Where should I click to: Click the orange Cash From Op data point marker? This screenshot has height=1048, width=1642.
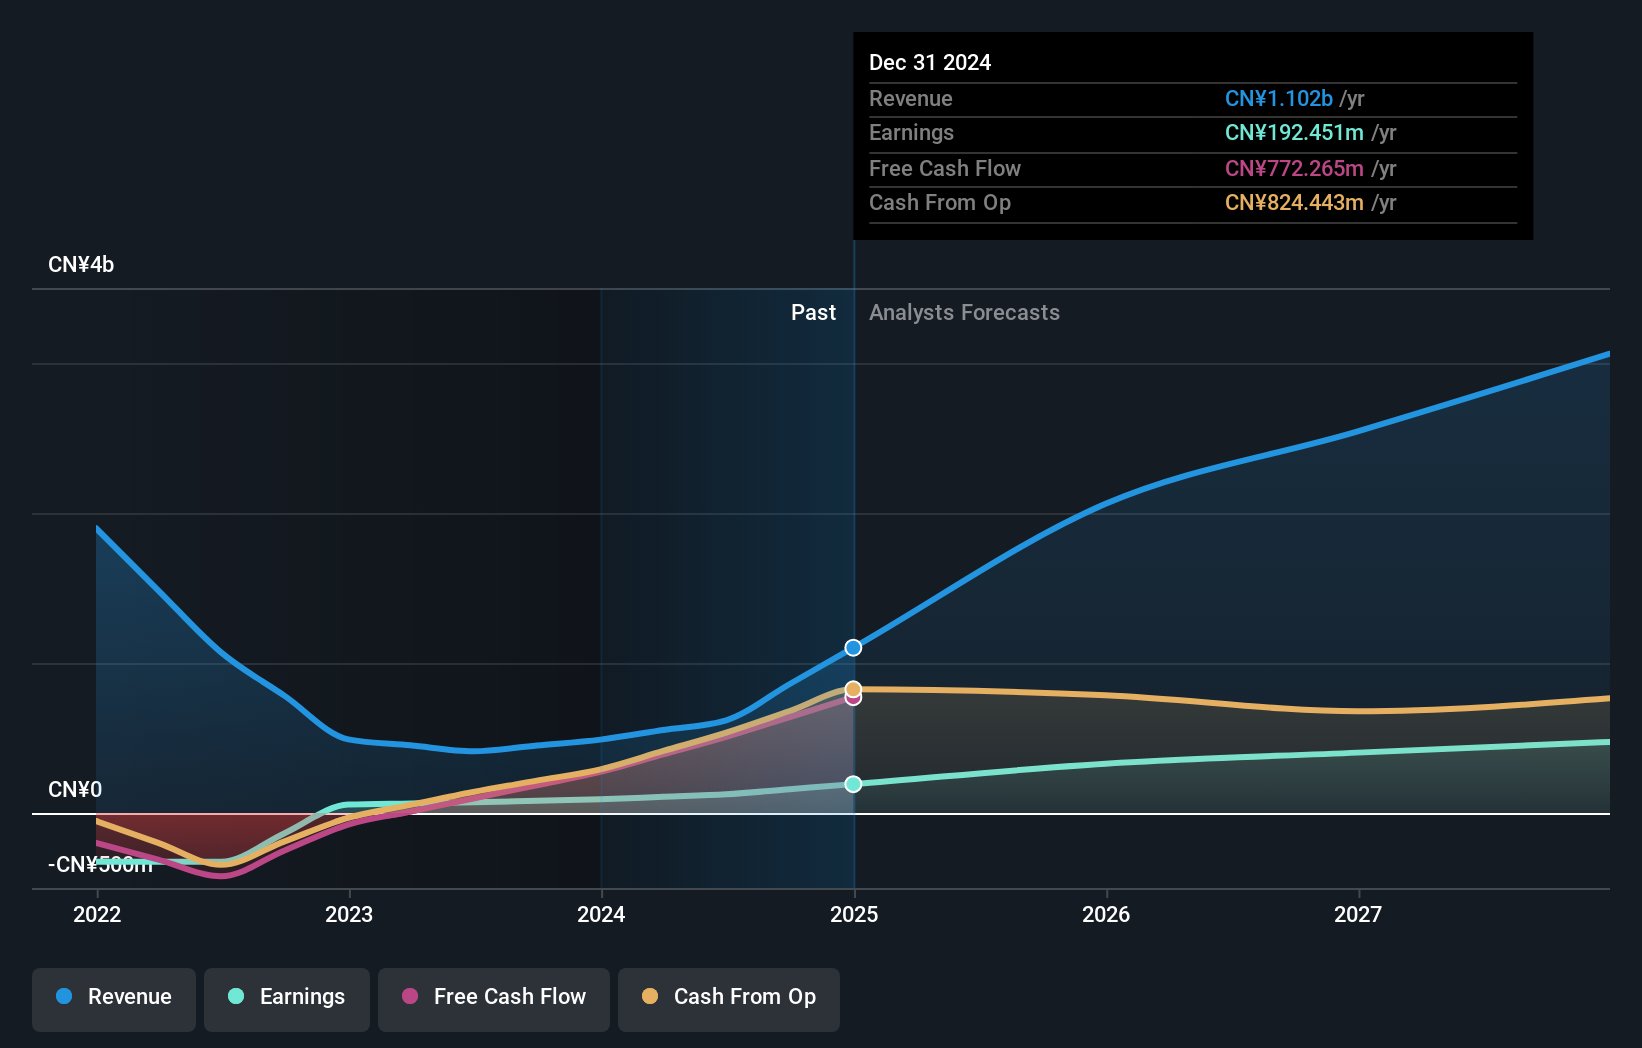click(853, 689)
